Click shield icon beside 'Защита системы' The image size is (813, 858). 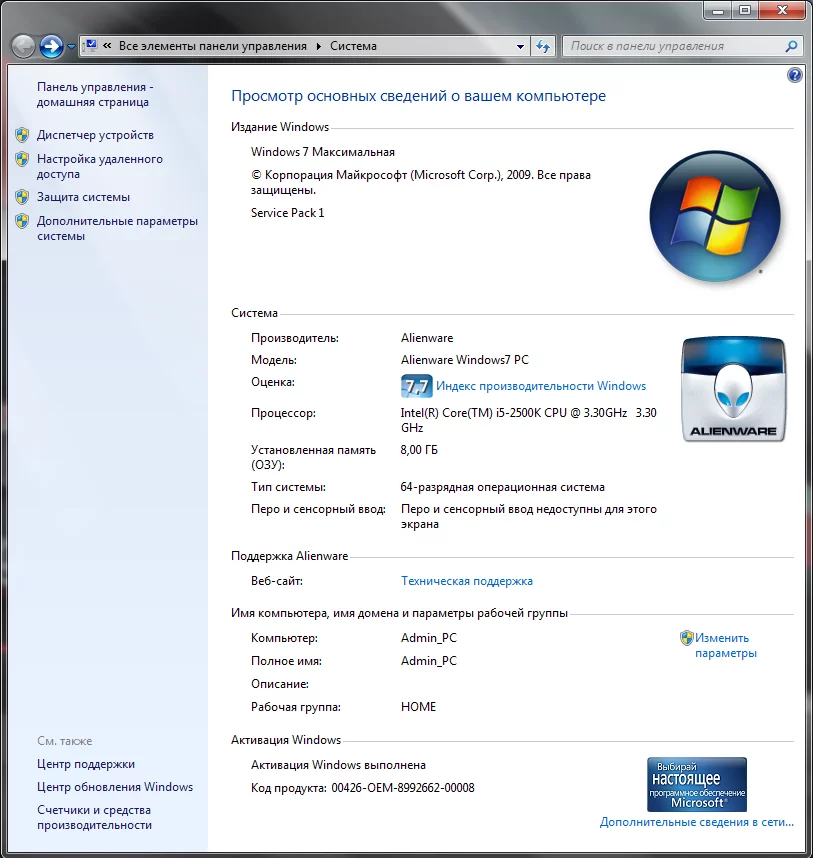22,197
